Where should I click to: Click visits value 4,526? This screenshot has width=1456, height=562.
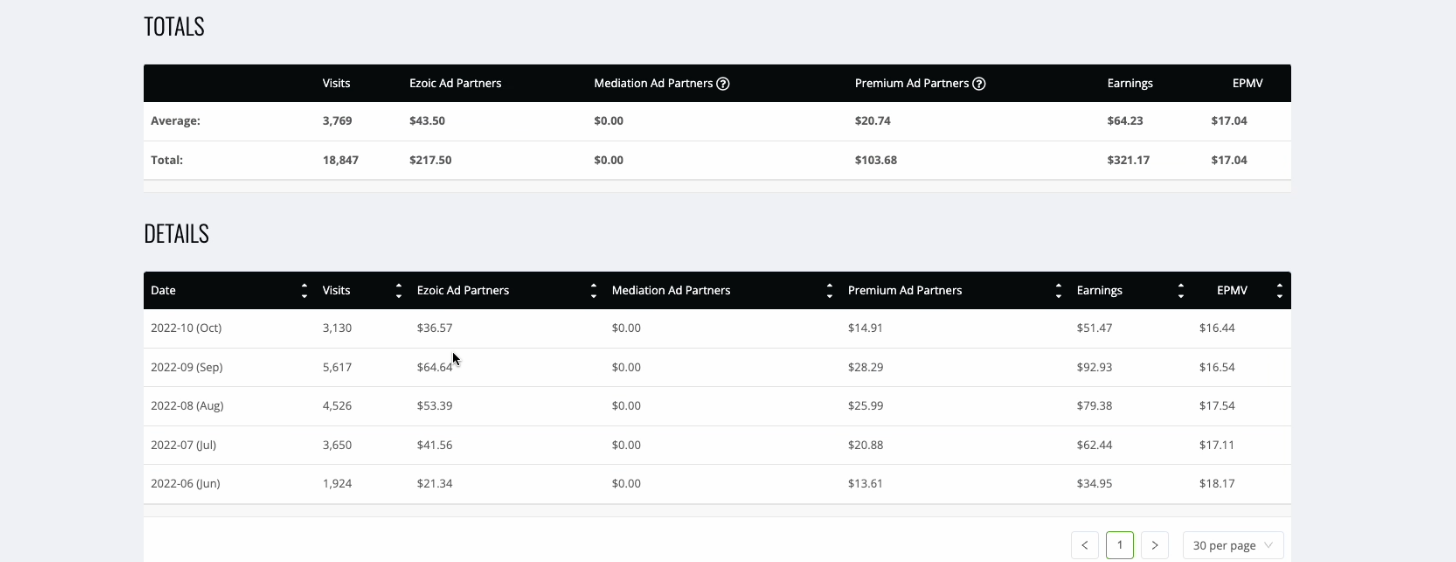point(337,406)
